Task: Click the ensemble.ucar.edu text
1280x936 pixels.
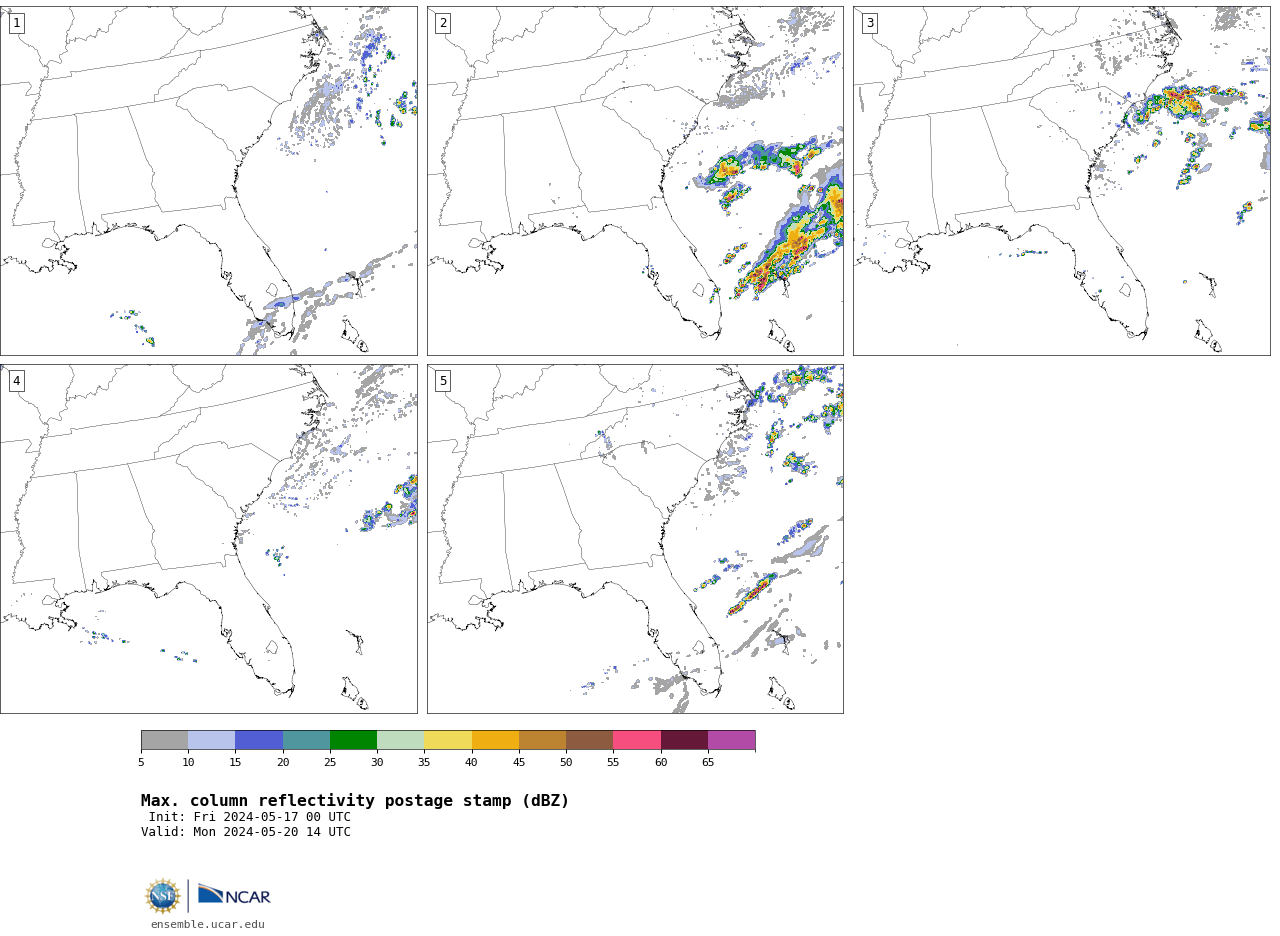Action: (208, 925)
